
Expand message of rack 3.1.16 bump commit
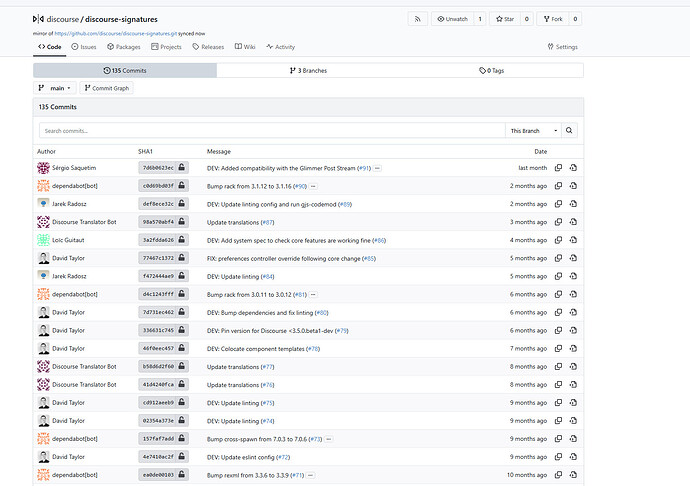coord(313,186)
